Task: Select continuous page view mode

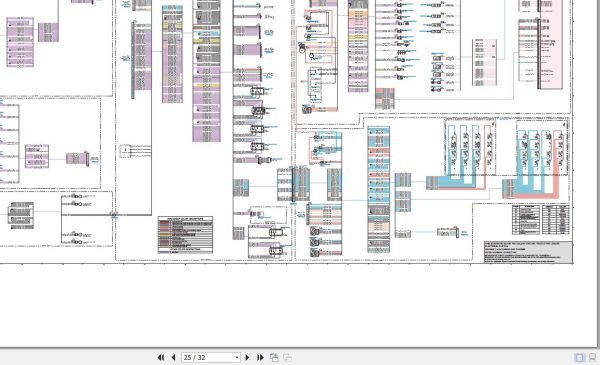Action: click(592, 357)
